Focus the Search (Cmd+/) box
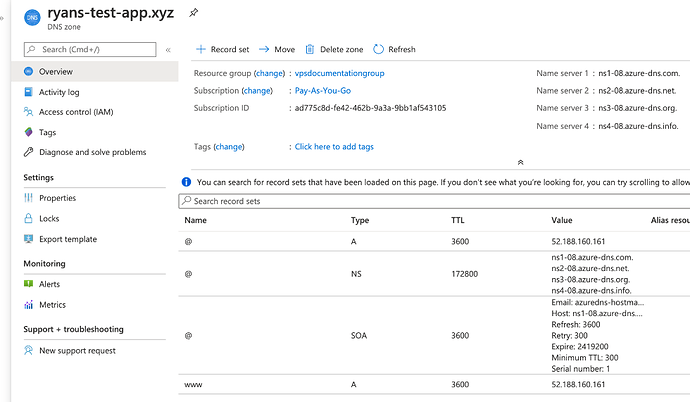 (90, 49)
